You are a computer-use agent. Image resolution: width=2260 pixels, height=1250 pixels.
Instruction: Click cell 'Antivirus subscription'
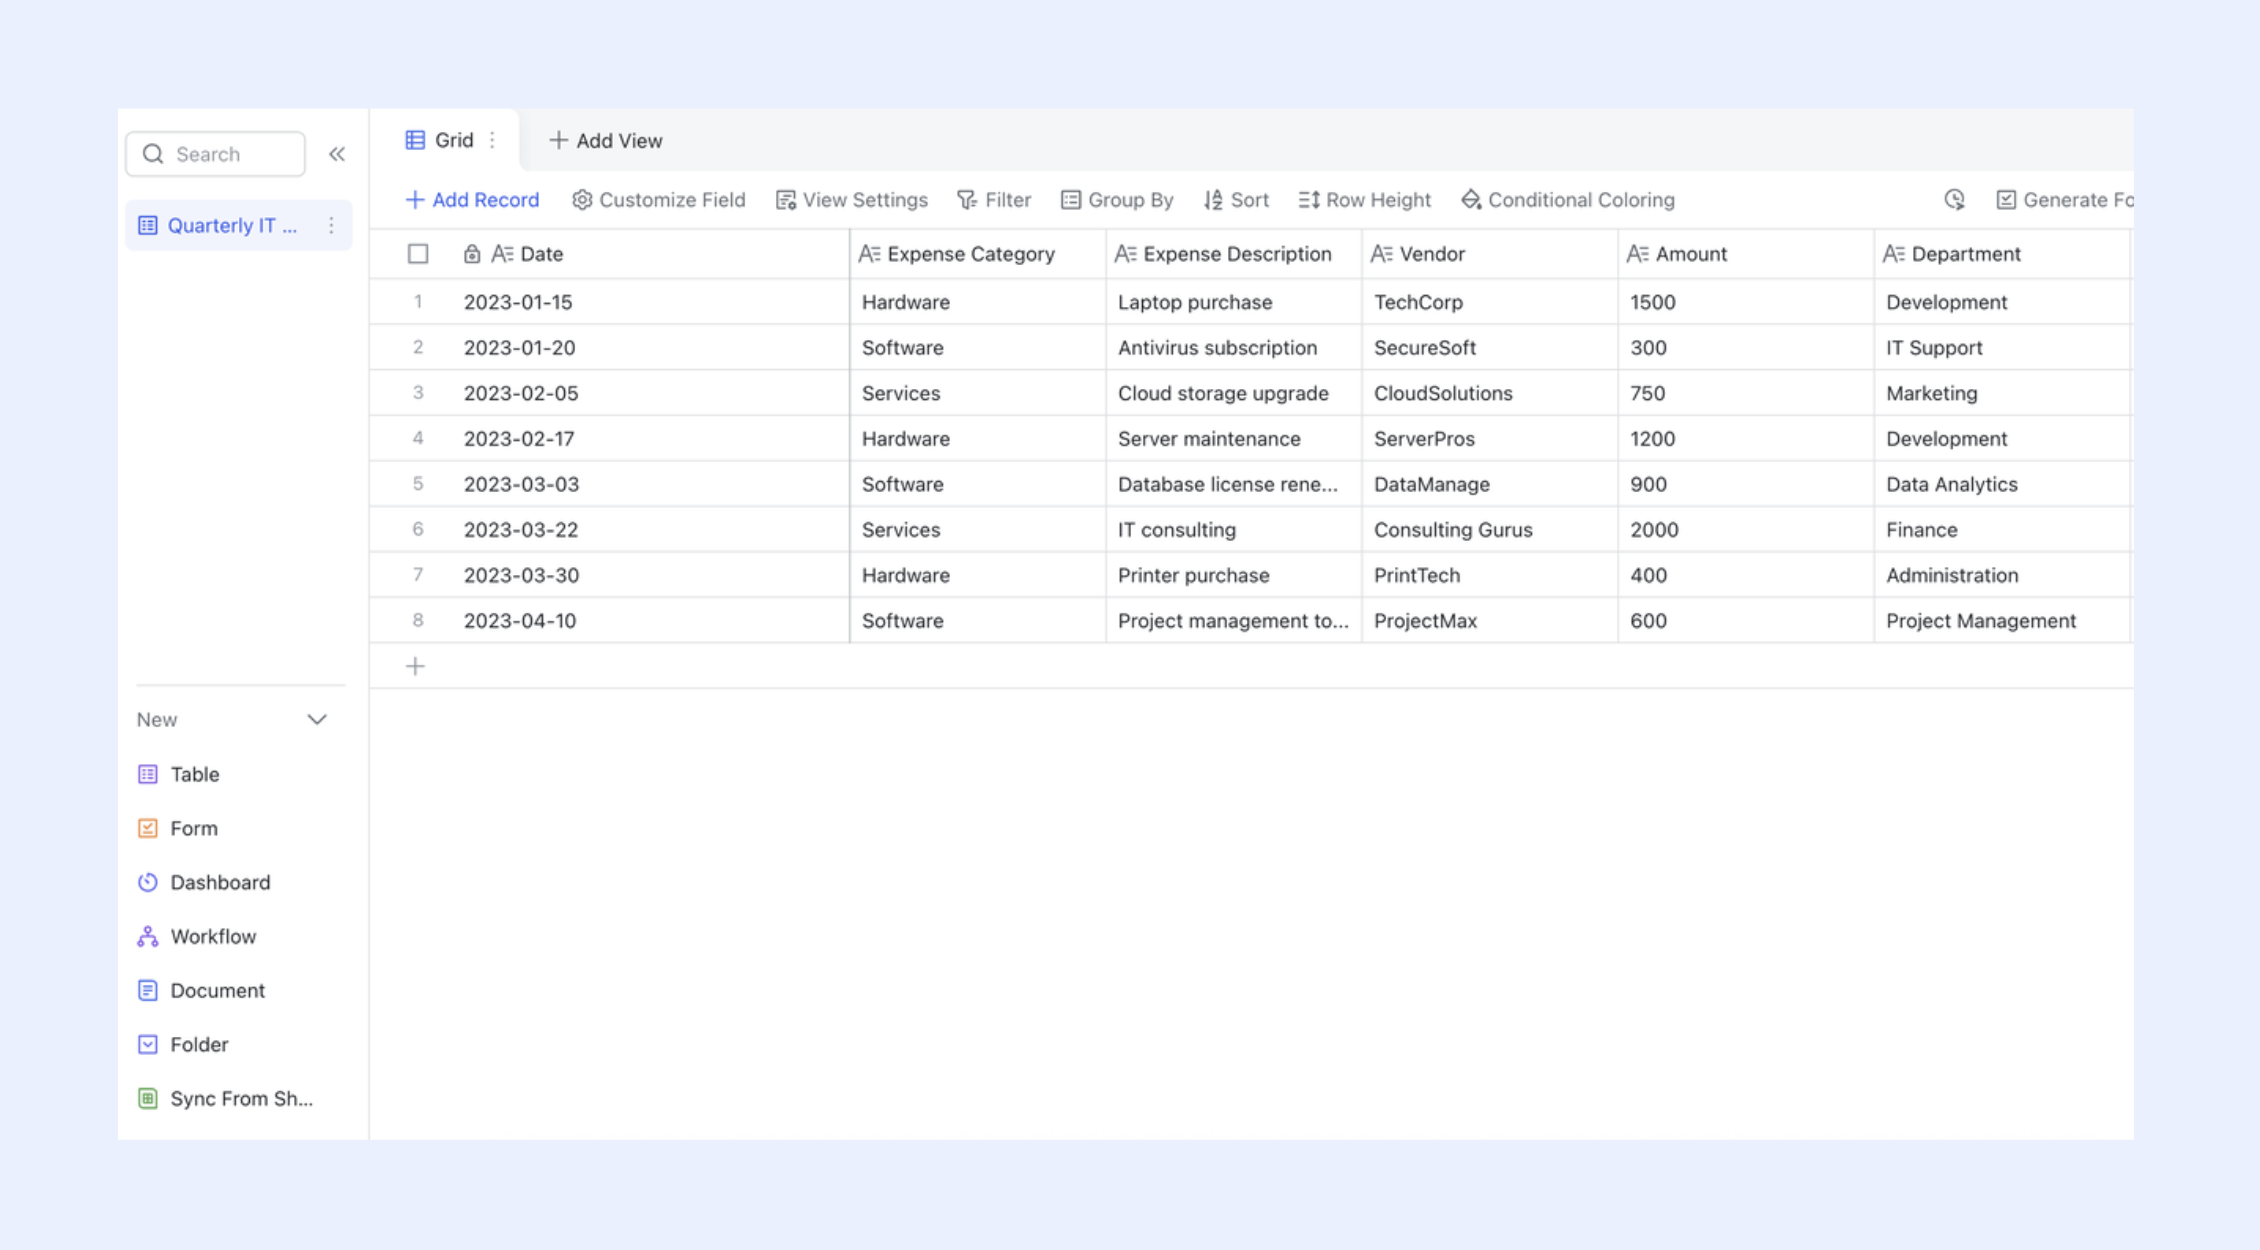point(1234,347)
